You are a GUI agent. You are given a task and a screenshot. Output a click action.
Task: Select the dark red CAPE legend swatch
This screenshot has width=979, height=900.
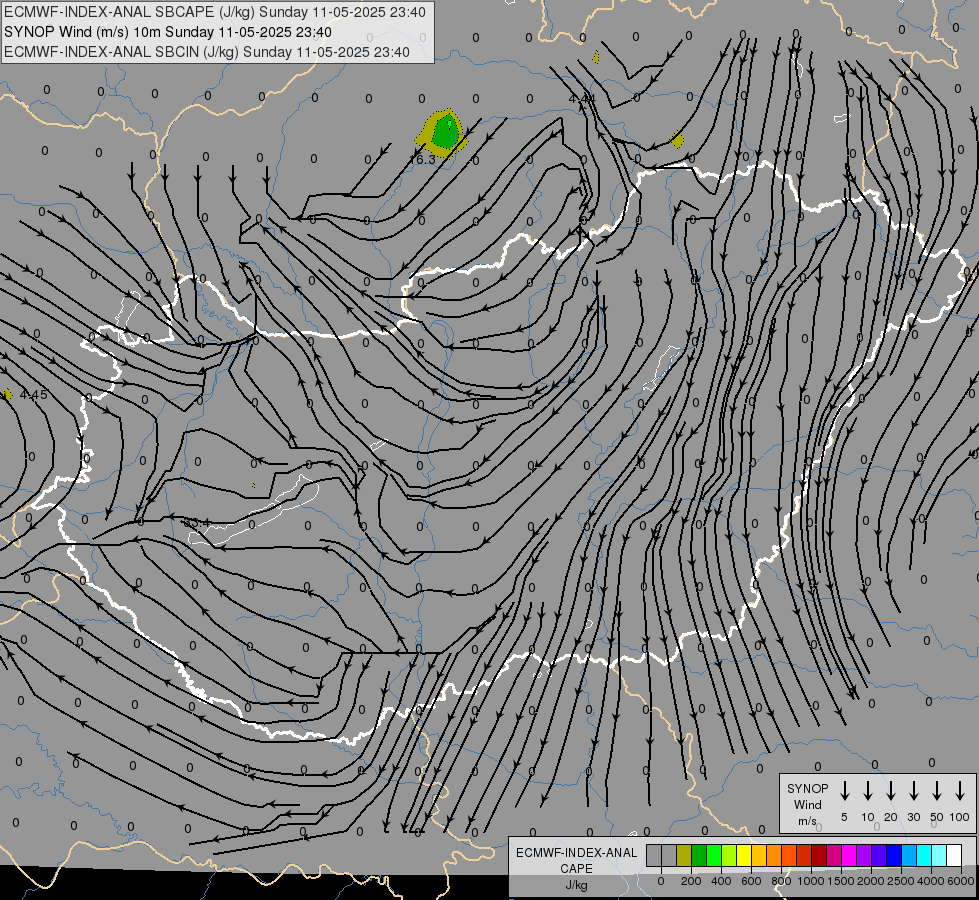coord(819,855)
